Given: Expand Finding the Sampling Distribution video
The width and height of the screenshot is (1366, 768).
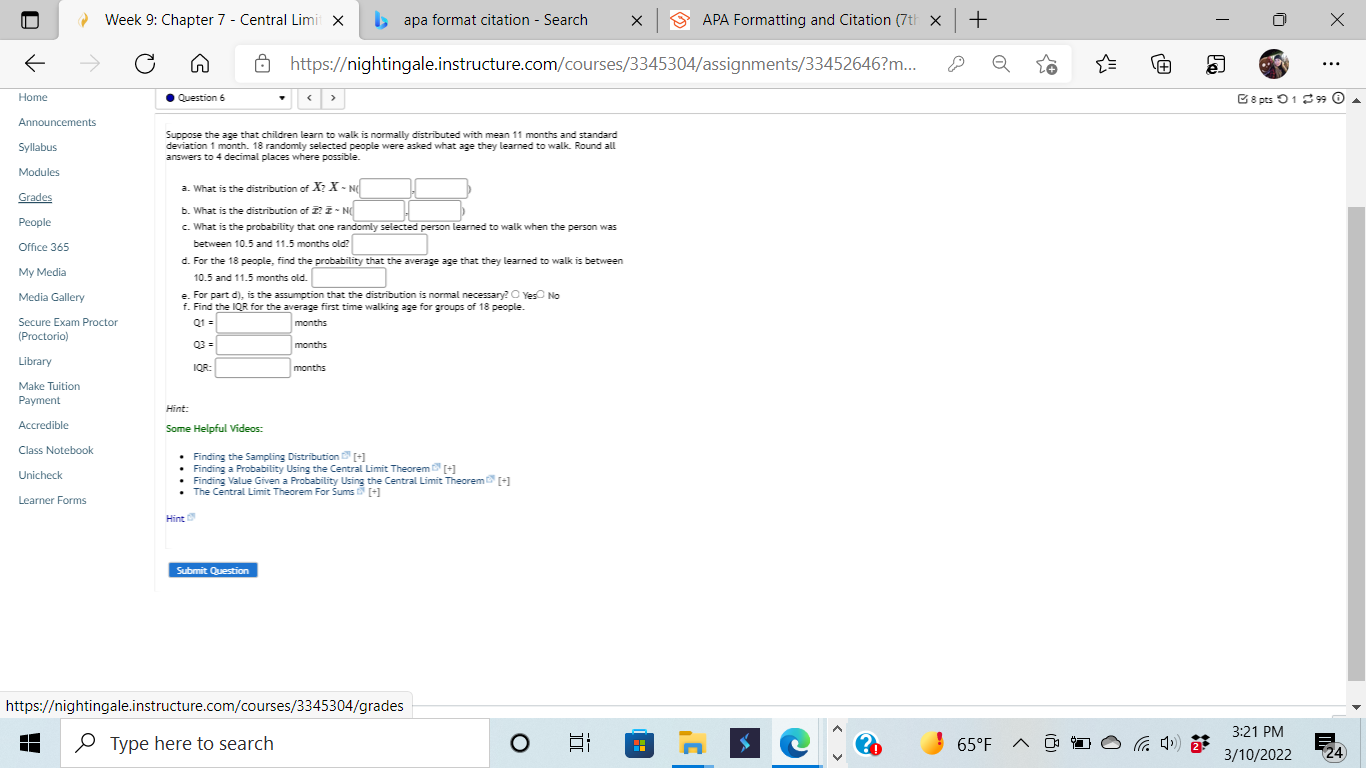Looking at the screenshot, I should [x=358, y=457].
